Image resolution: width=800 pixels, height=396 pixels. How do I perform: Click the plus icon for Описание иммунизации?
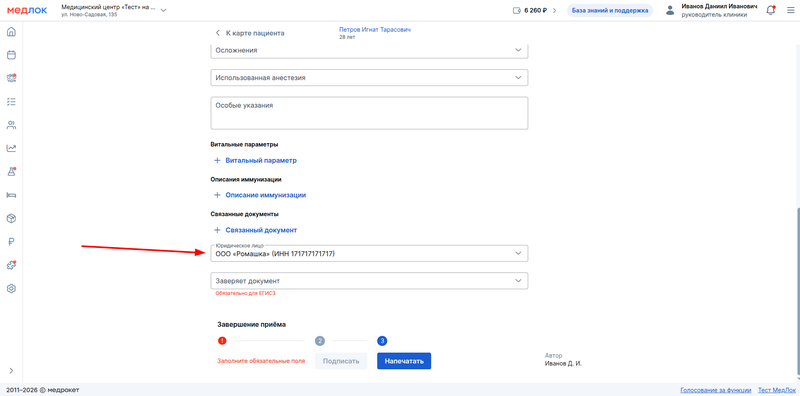[x=217, y=195]
